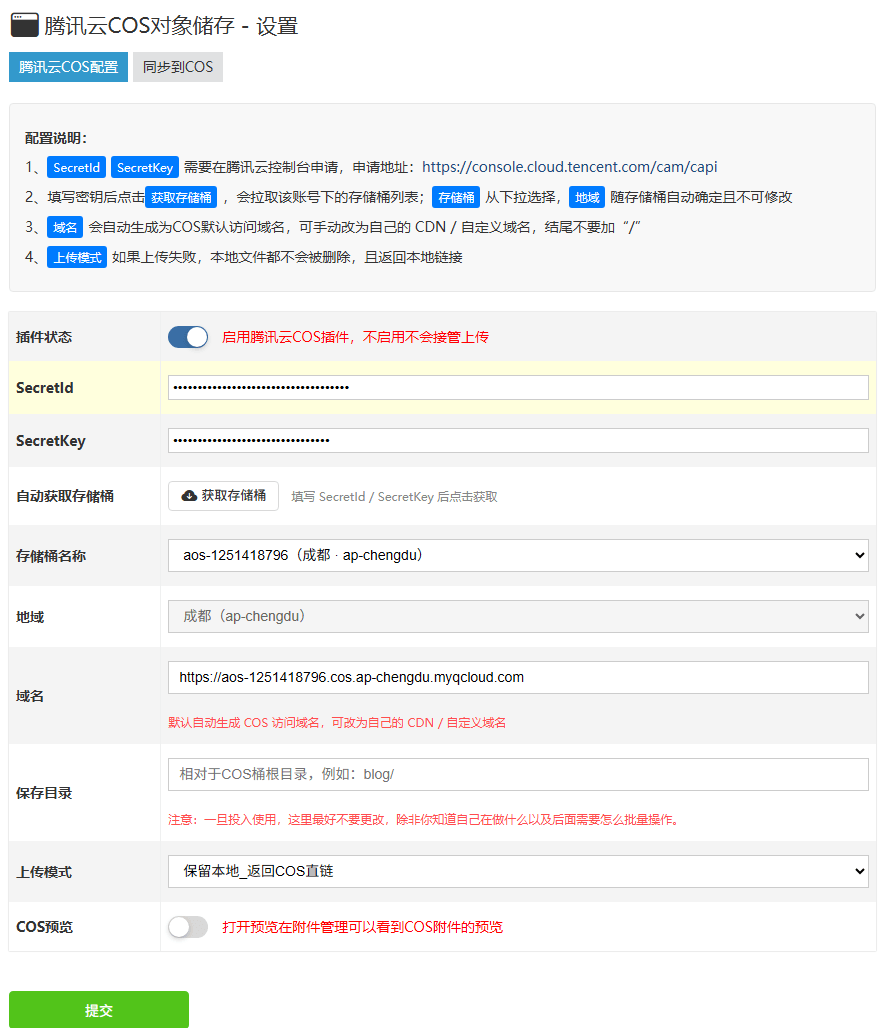The height and width of the screenshot is (1028, 882).
Task: Click the blue 地域 tag in step 2
Action: tap(587, 197)
